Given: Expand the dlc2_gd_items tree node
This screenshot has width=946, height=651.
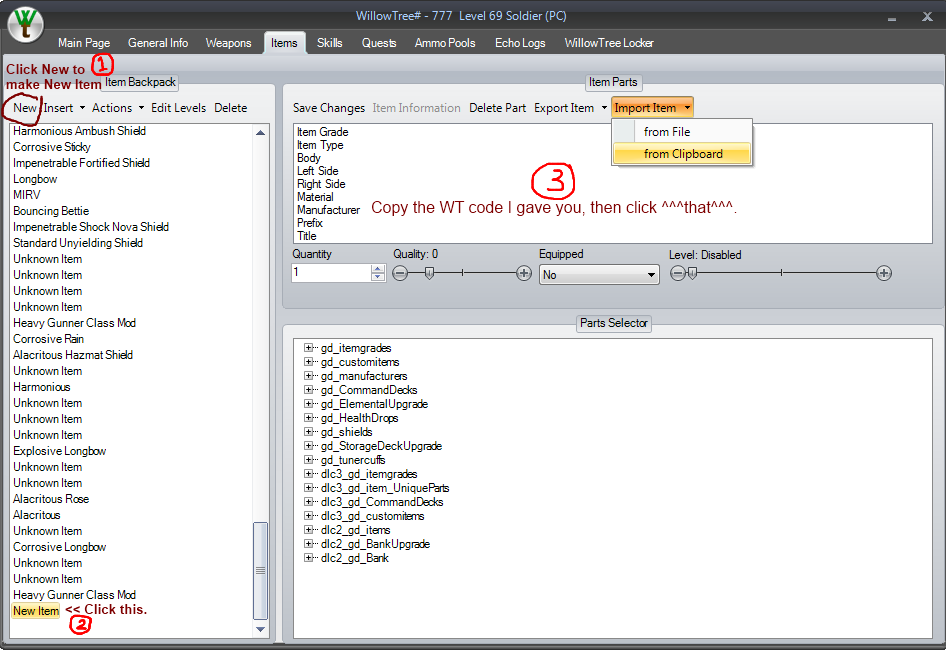Looking at the screenshot, I should point(309,530).
